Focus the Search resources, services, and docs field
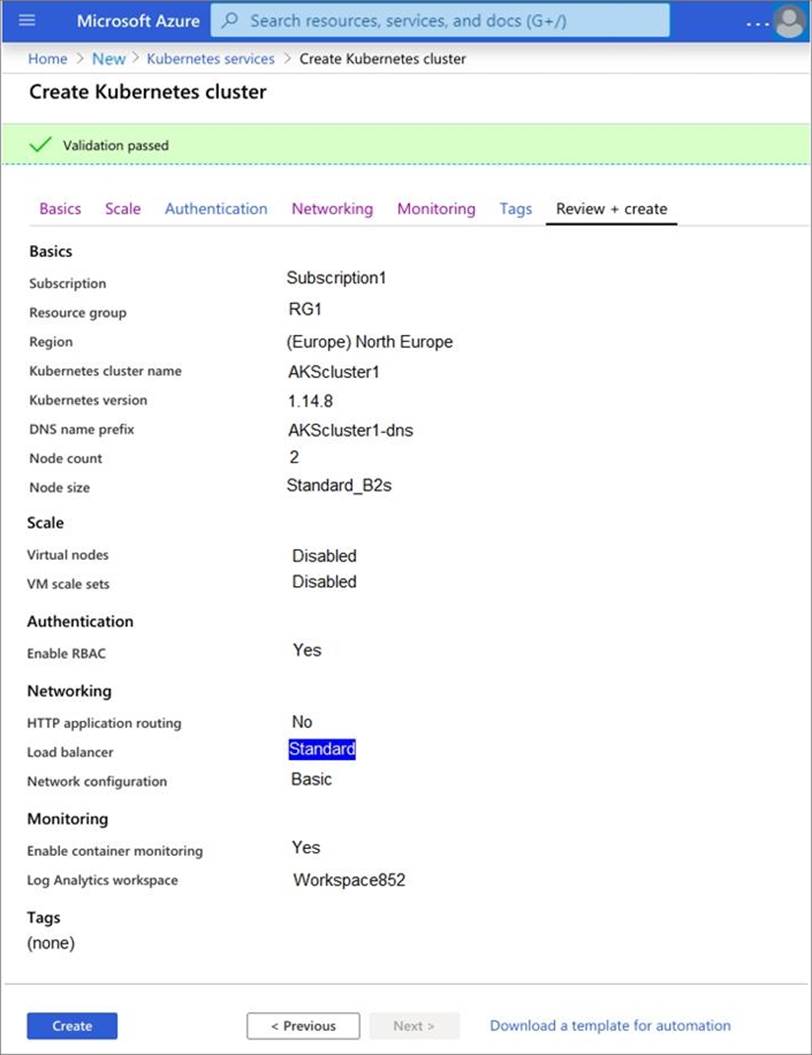812x1055 pixels. [x=450, y=20]
